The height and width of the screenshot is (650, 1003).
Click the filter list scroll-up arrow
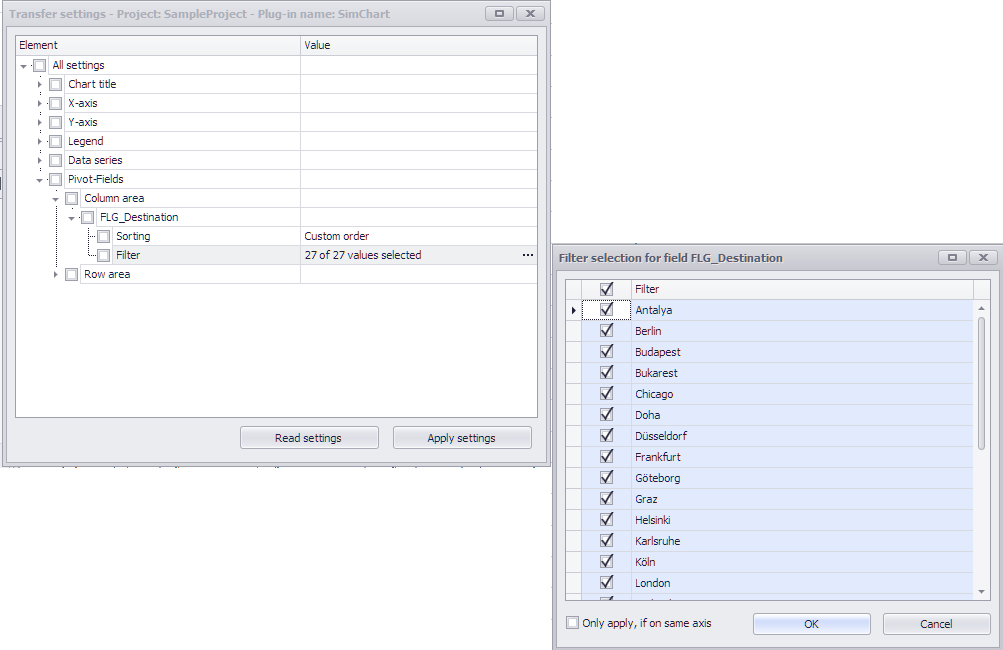click(x=981, y=309)
